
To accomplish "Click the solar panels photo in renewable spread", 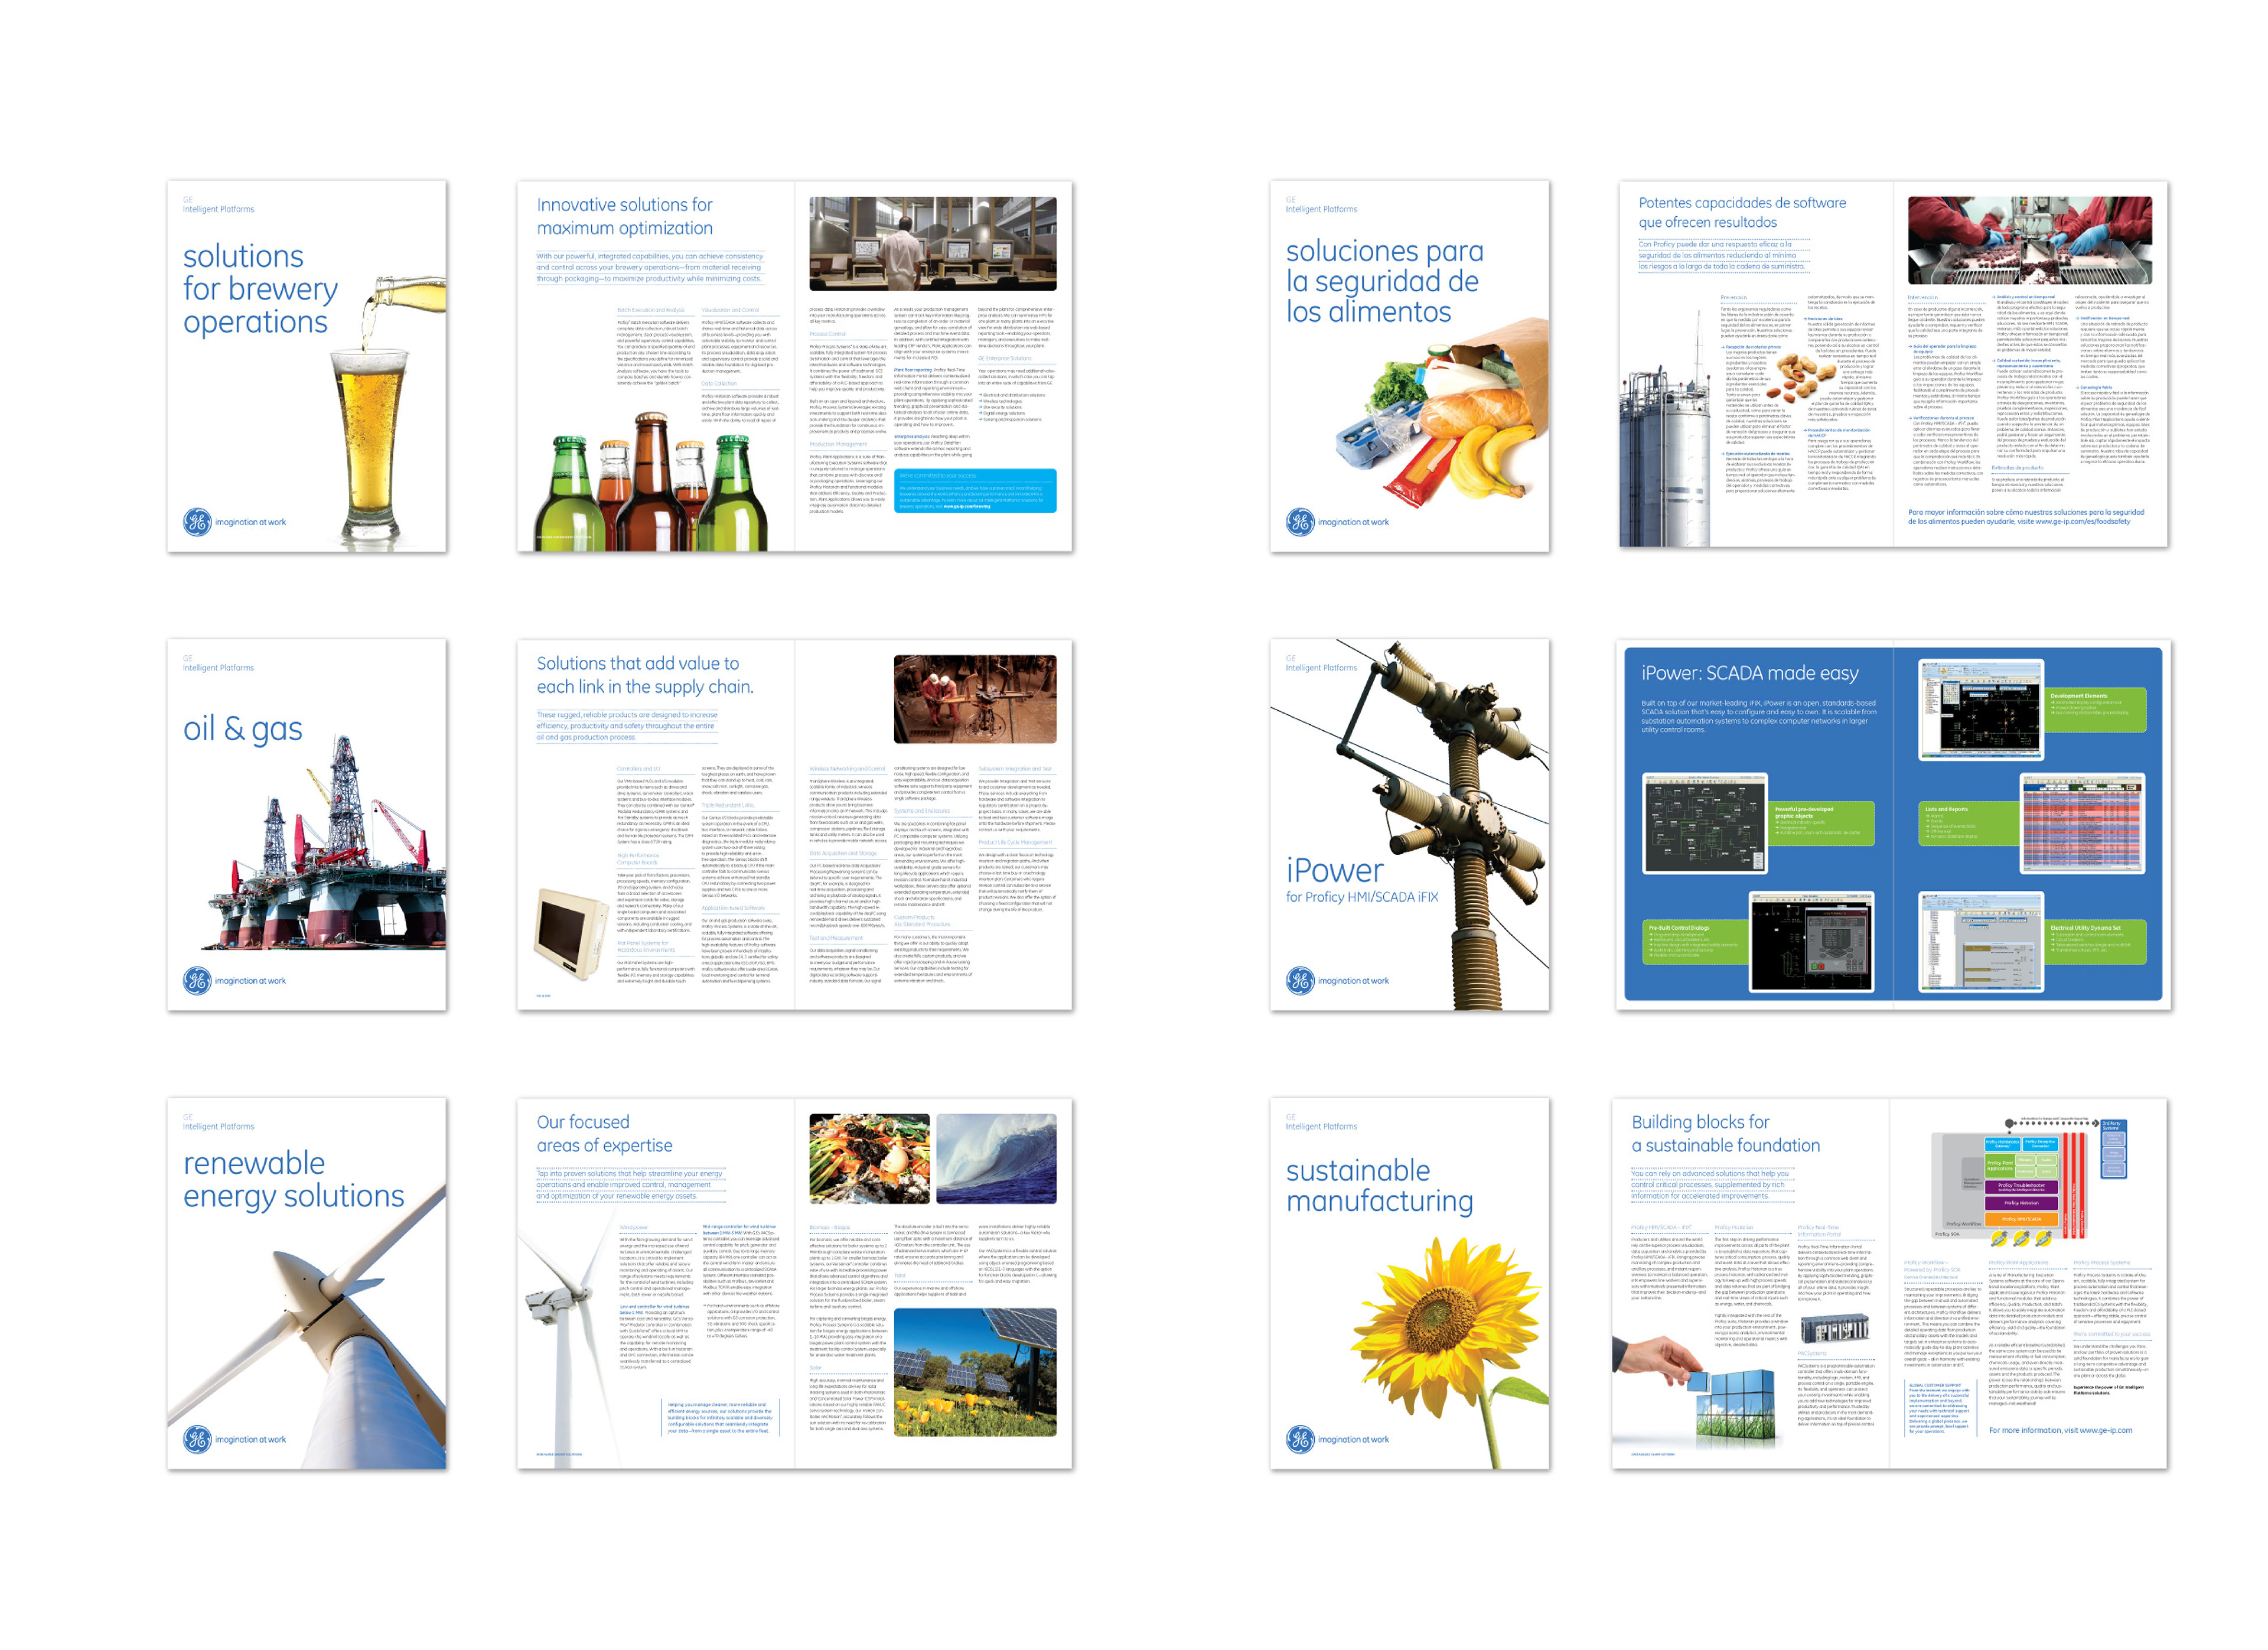I will coord(974,1372).
